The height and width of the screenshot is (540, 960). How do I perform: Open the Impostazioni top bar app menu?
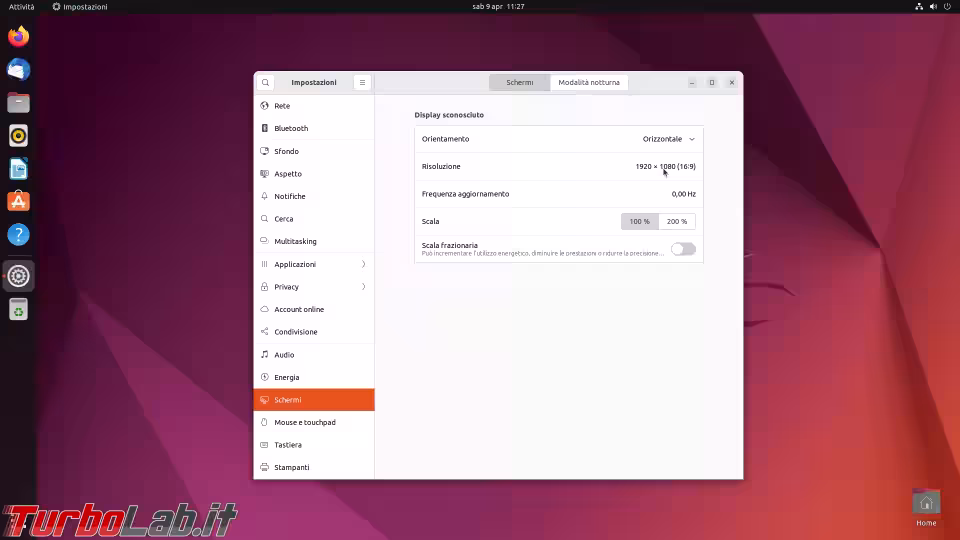point(80,7)
